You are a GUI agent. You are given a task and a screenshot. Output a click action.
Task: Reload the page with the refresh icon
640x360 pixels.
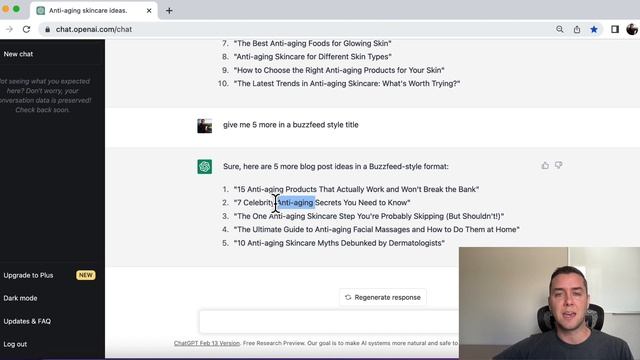[27, 29]
